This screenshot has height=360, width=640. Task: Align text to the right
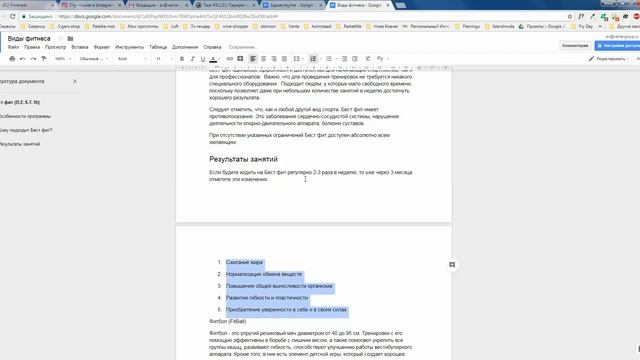(x=274, y=59)
